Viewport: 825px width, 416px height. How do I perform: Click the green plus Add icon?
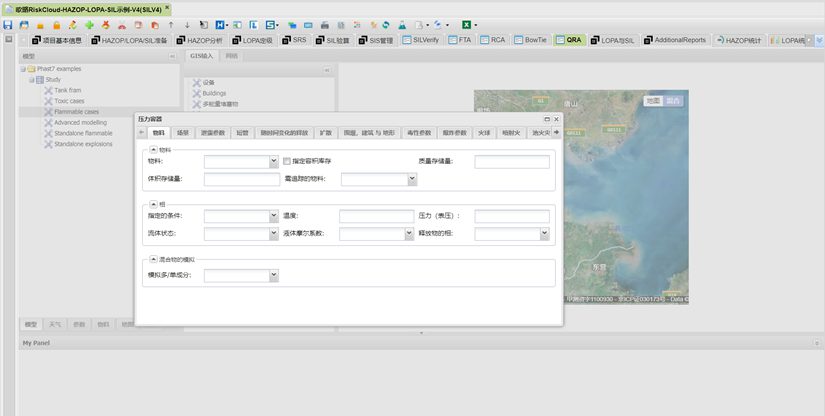(89, 24)
